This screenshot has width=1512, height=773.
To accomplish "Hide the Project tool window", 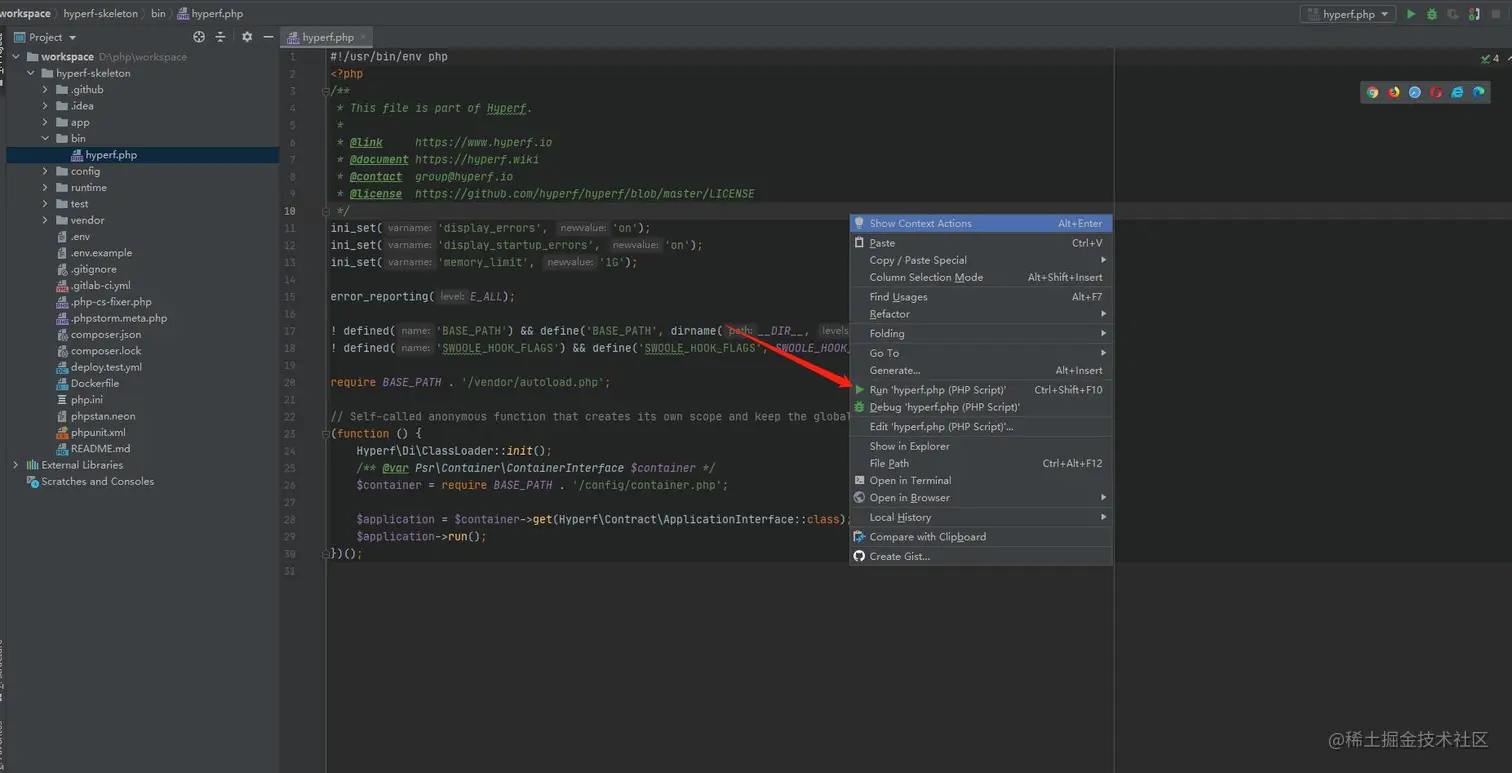I will pyautogui.click(x=268, y=37).
